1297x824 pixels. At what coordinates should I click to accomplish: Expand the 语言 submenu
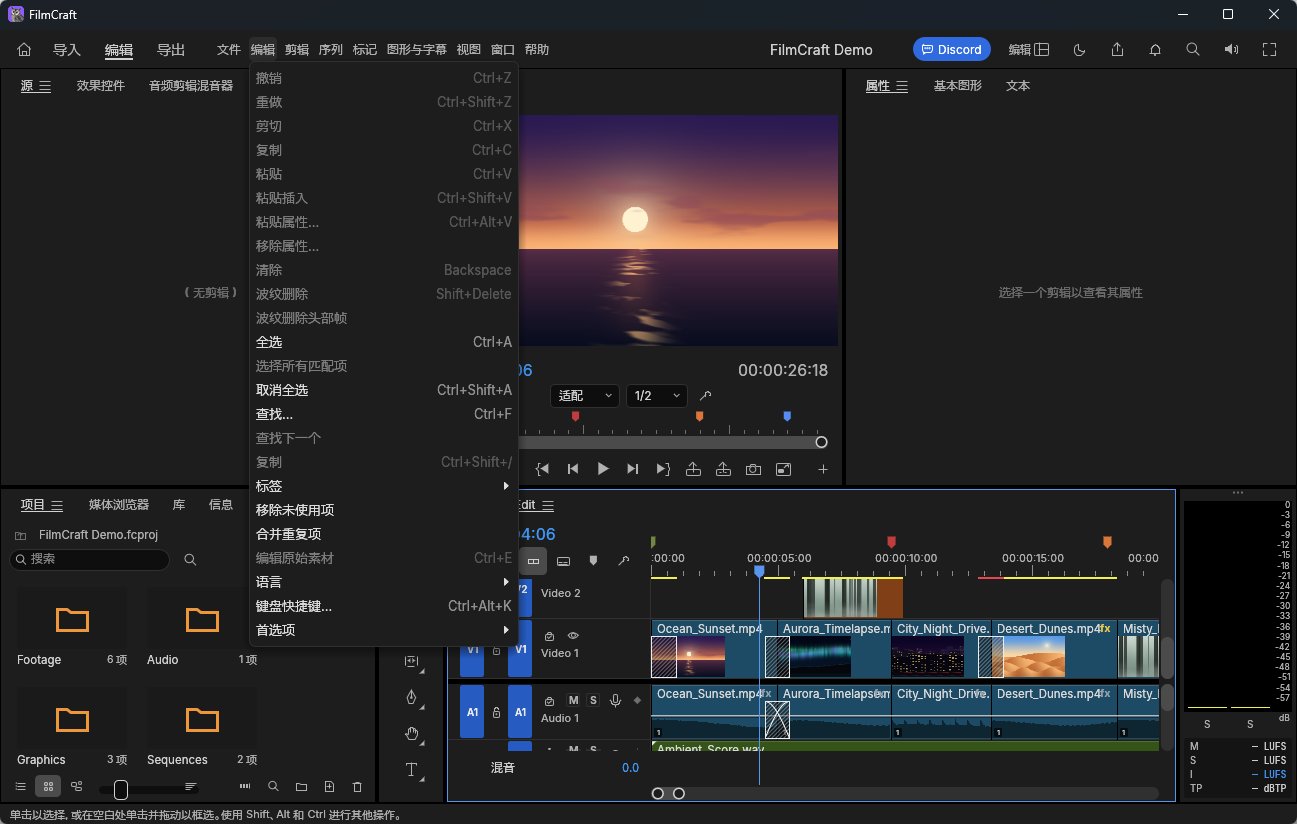pyautogui.click(x=384, y=582)
